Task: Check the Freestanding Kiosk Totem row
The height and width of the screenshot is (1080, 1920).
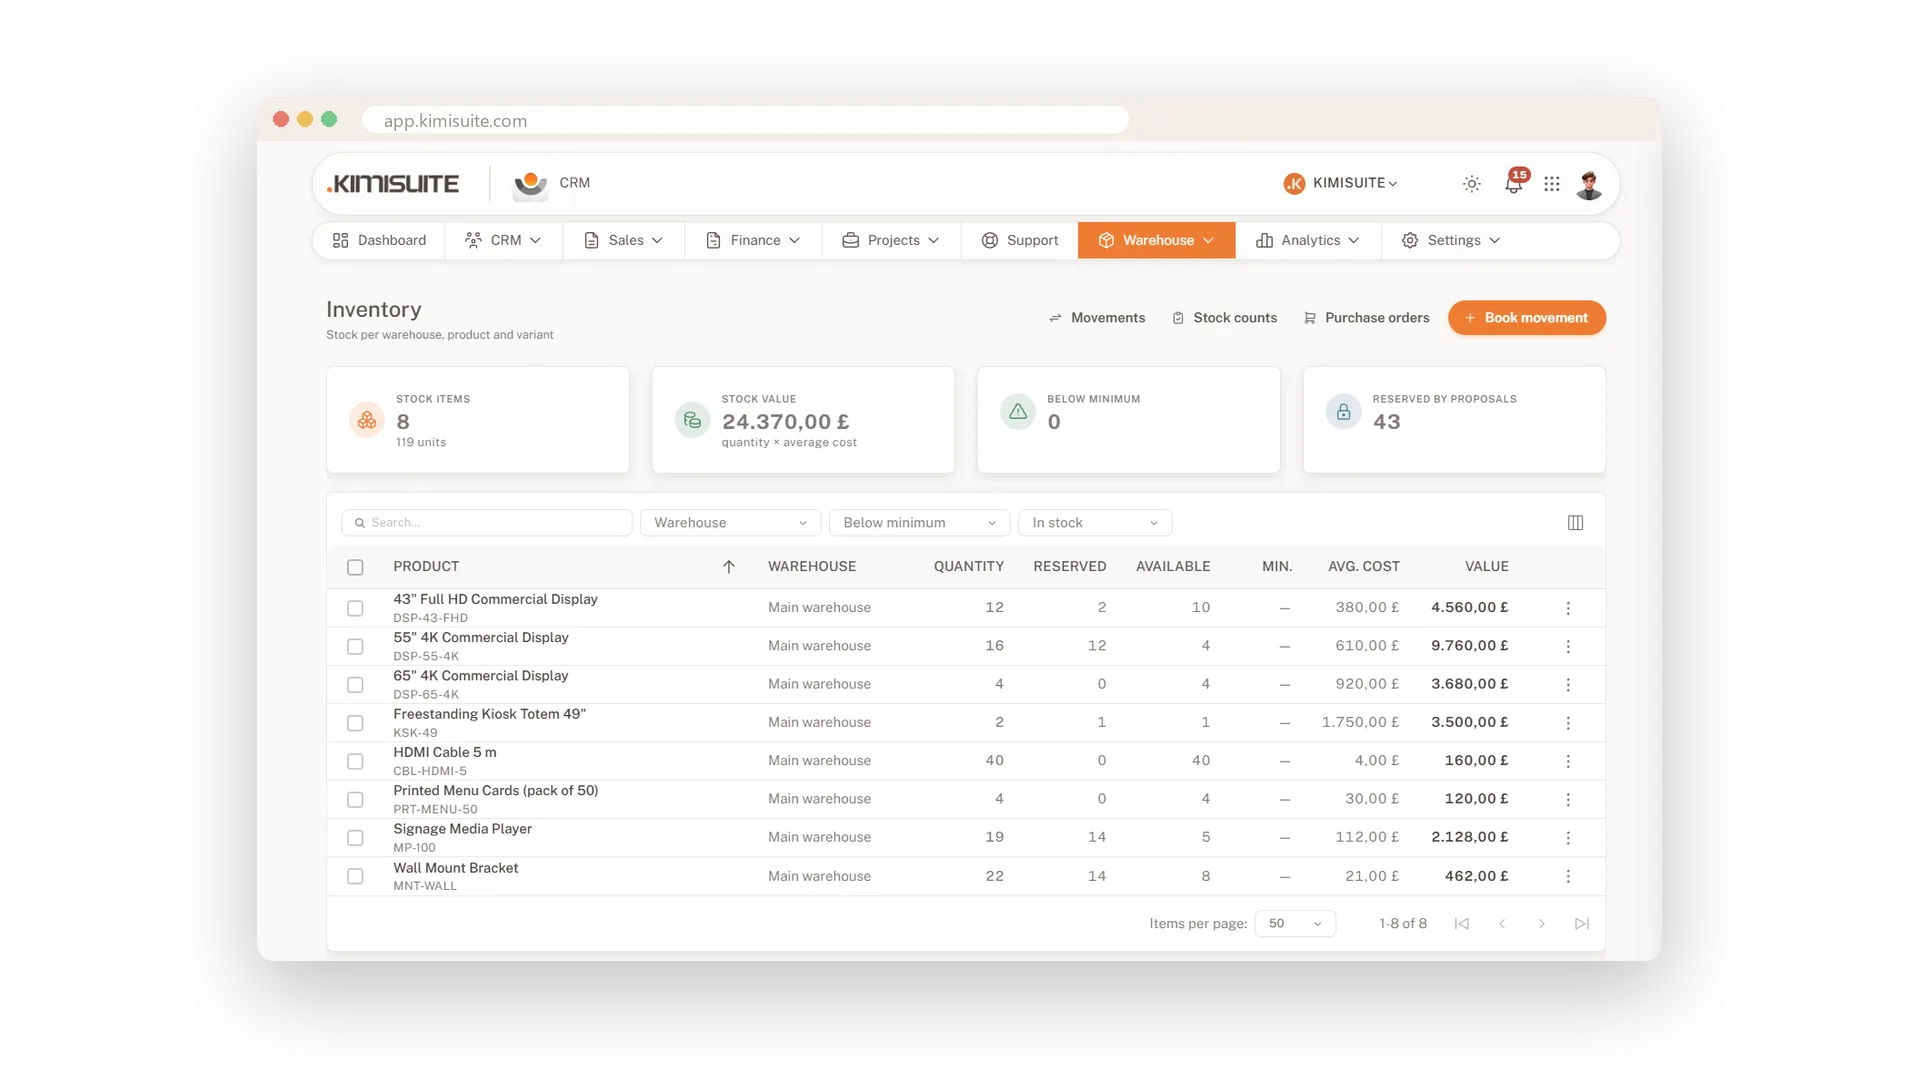Action: pos(355,723)
